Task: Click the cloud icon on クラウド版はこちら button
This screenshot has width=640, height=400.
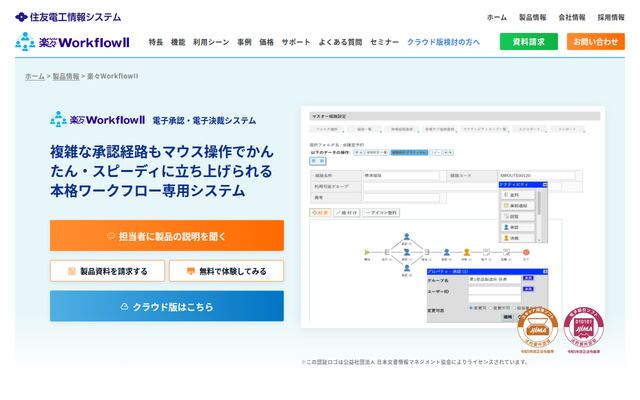Action: coord(124,307)
